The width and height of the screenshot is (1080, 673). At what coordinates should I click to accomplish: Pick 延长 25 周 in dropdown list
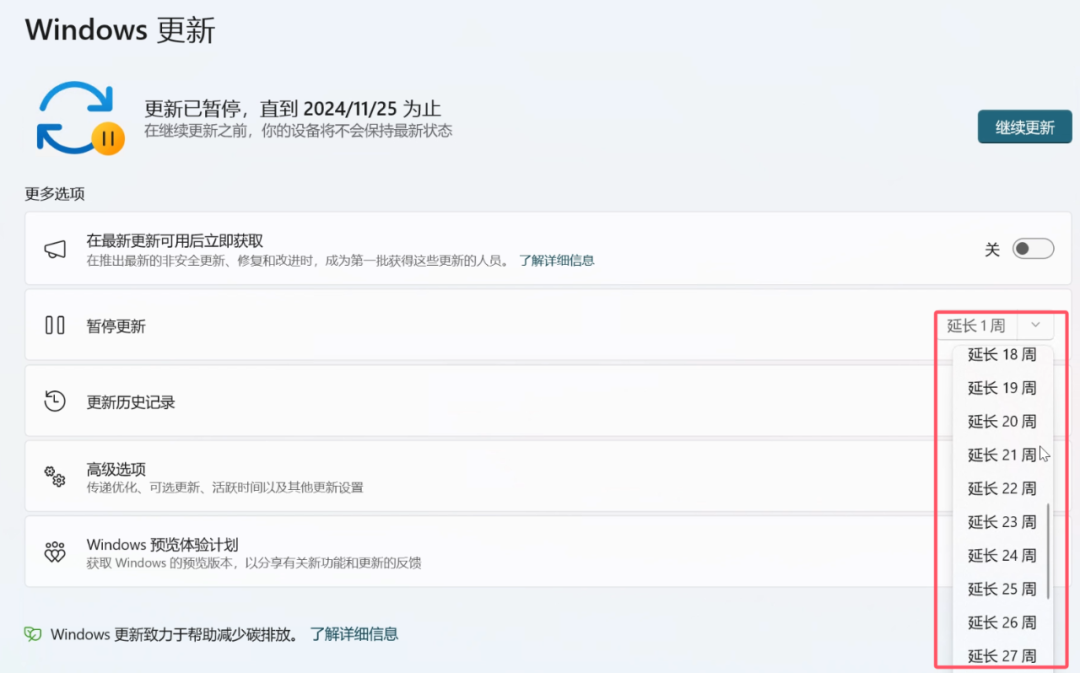1001,589
